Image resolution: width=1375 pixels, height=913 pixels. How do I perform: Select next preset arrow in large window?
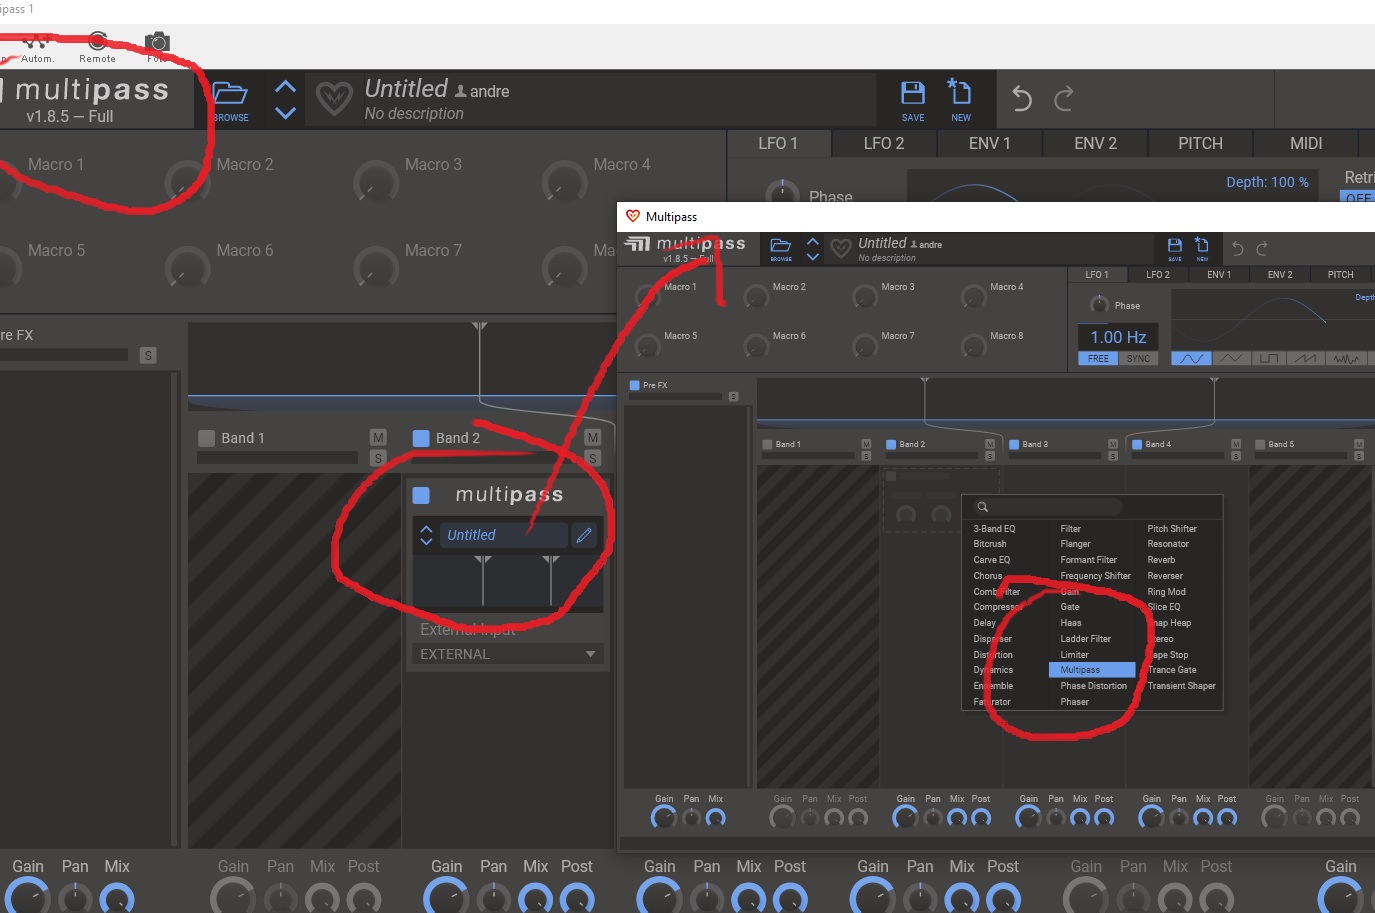click(285, 113)
